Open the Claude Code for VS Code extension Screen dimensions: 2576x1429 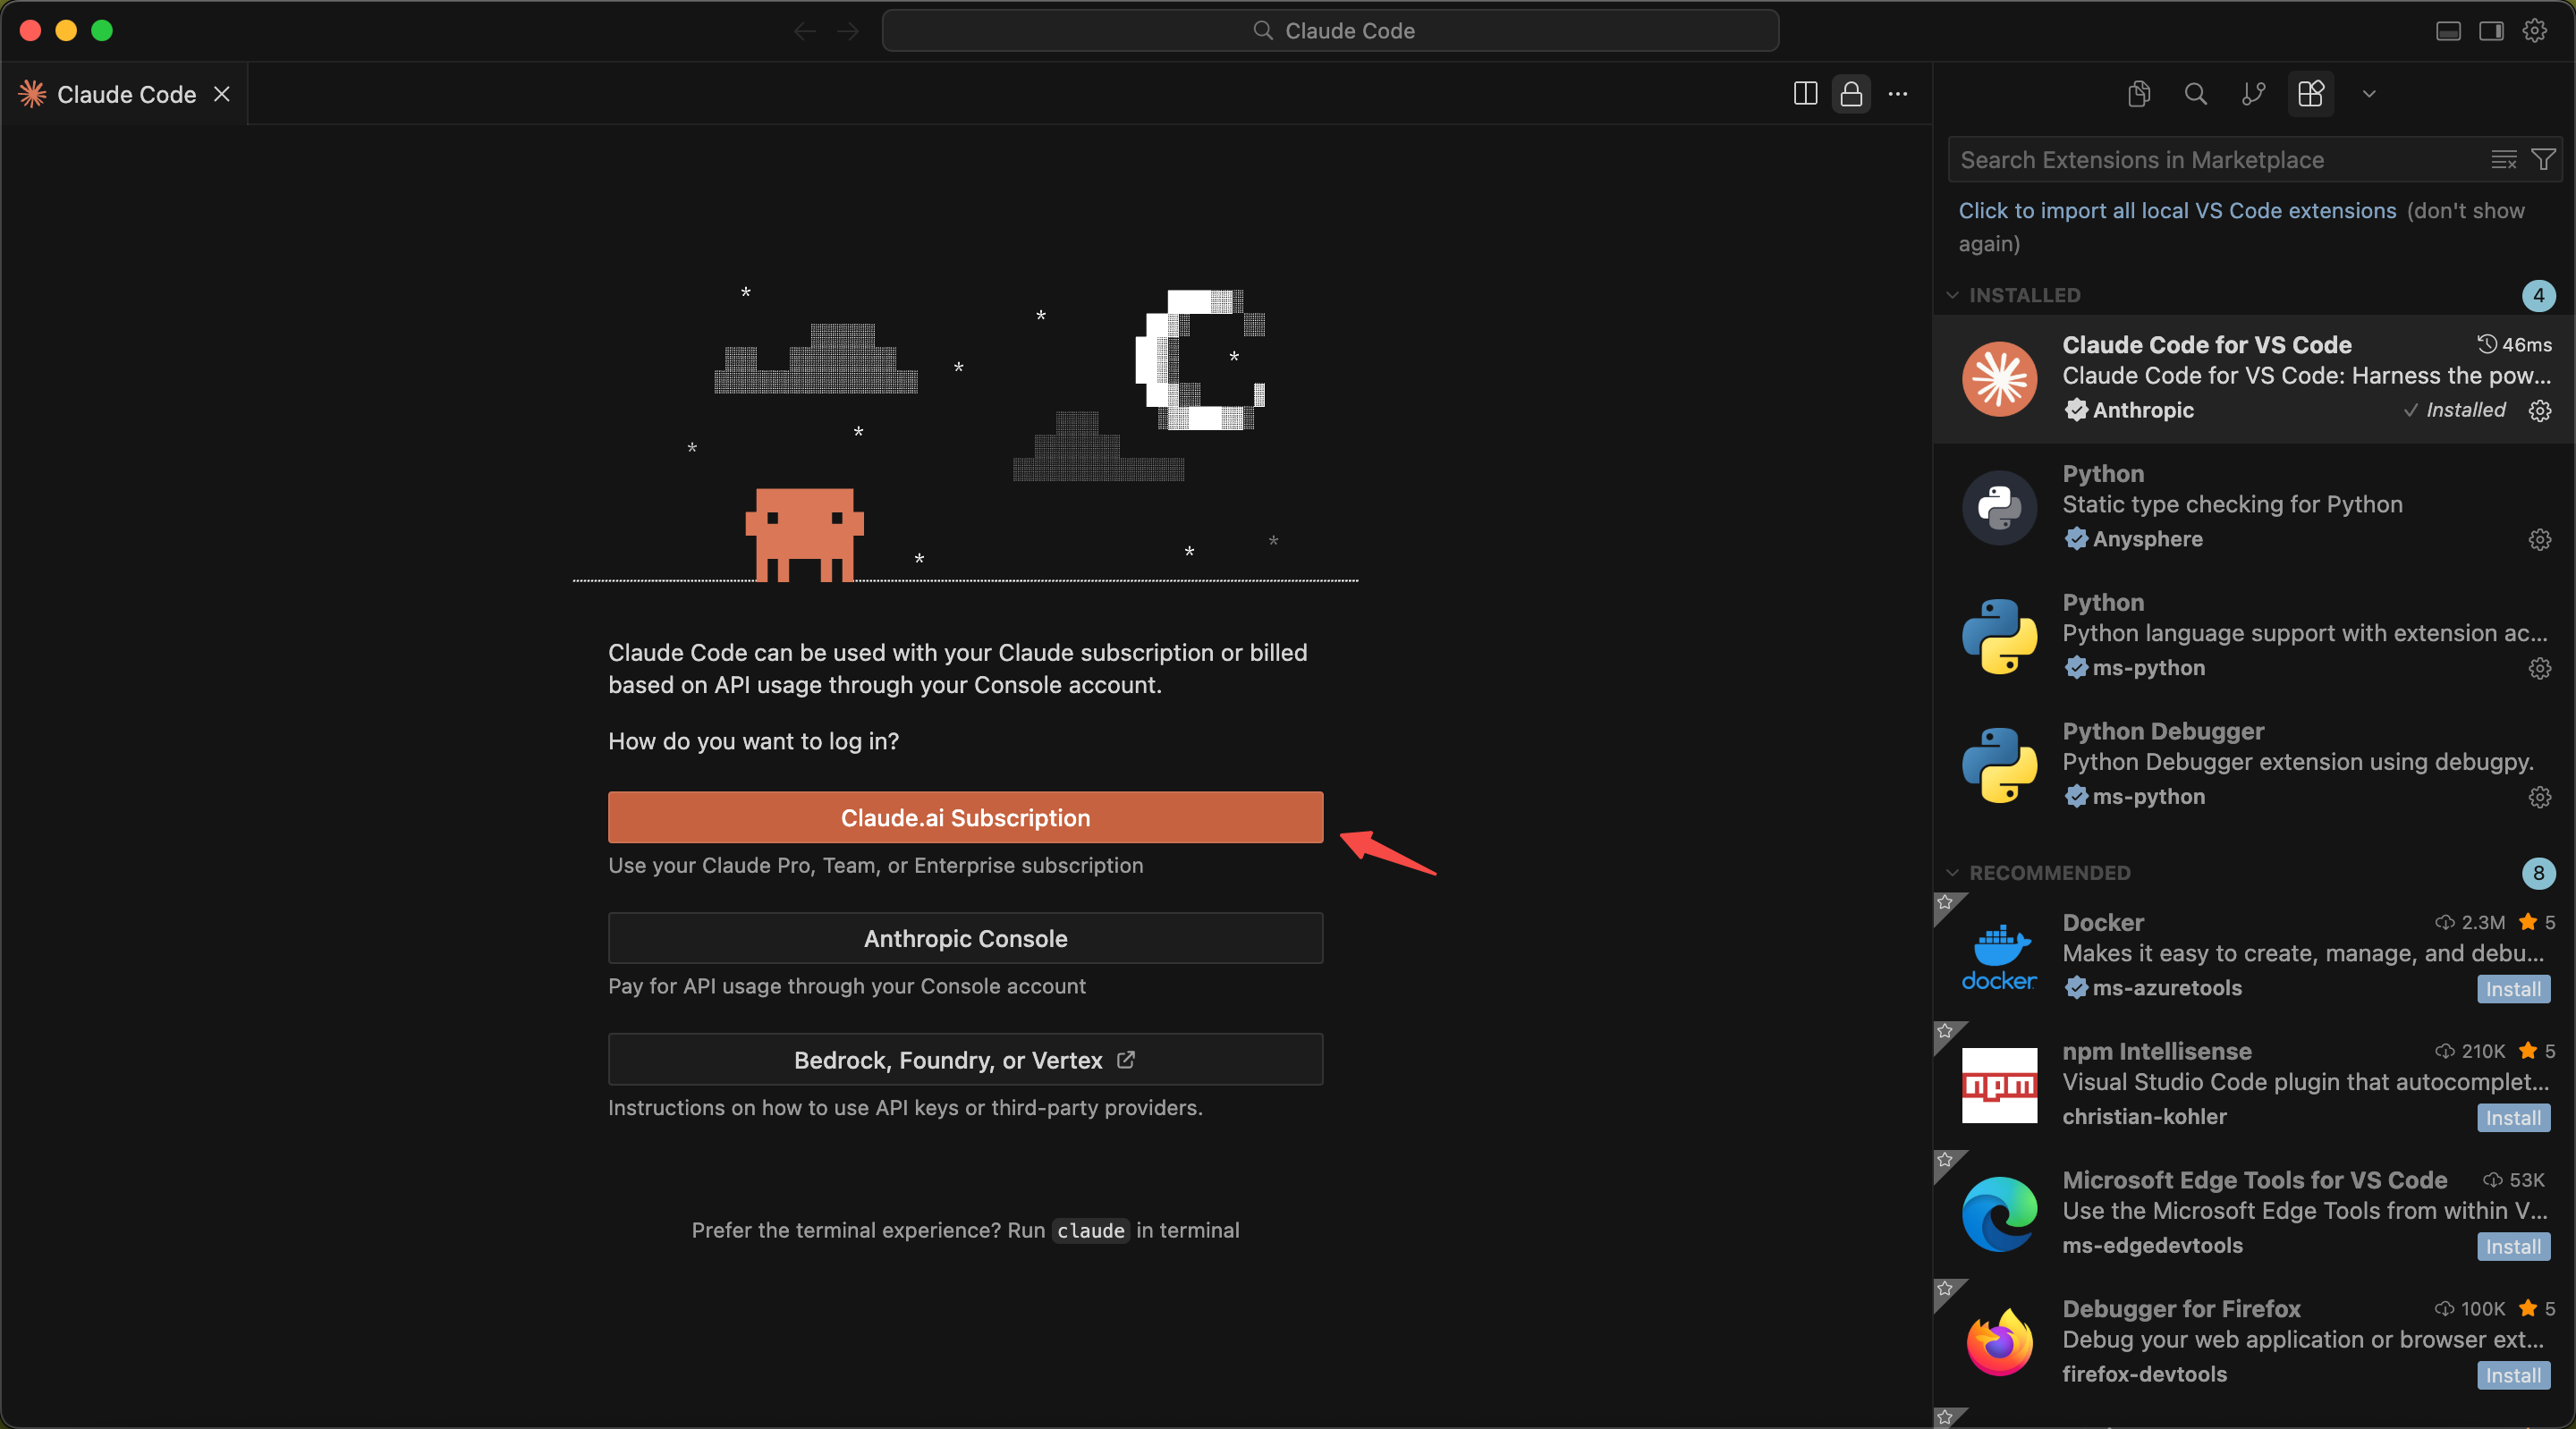point(2254,379)
